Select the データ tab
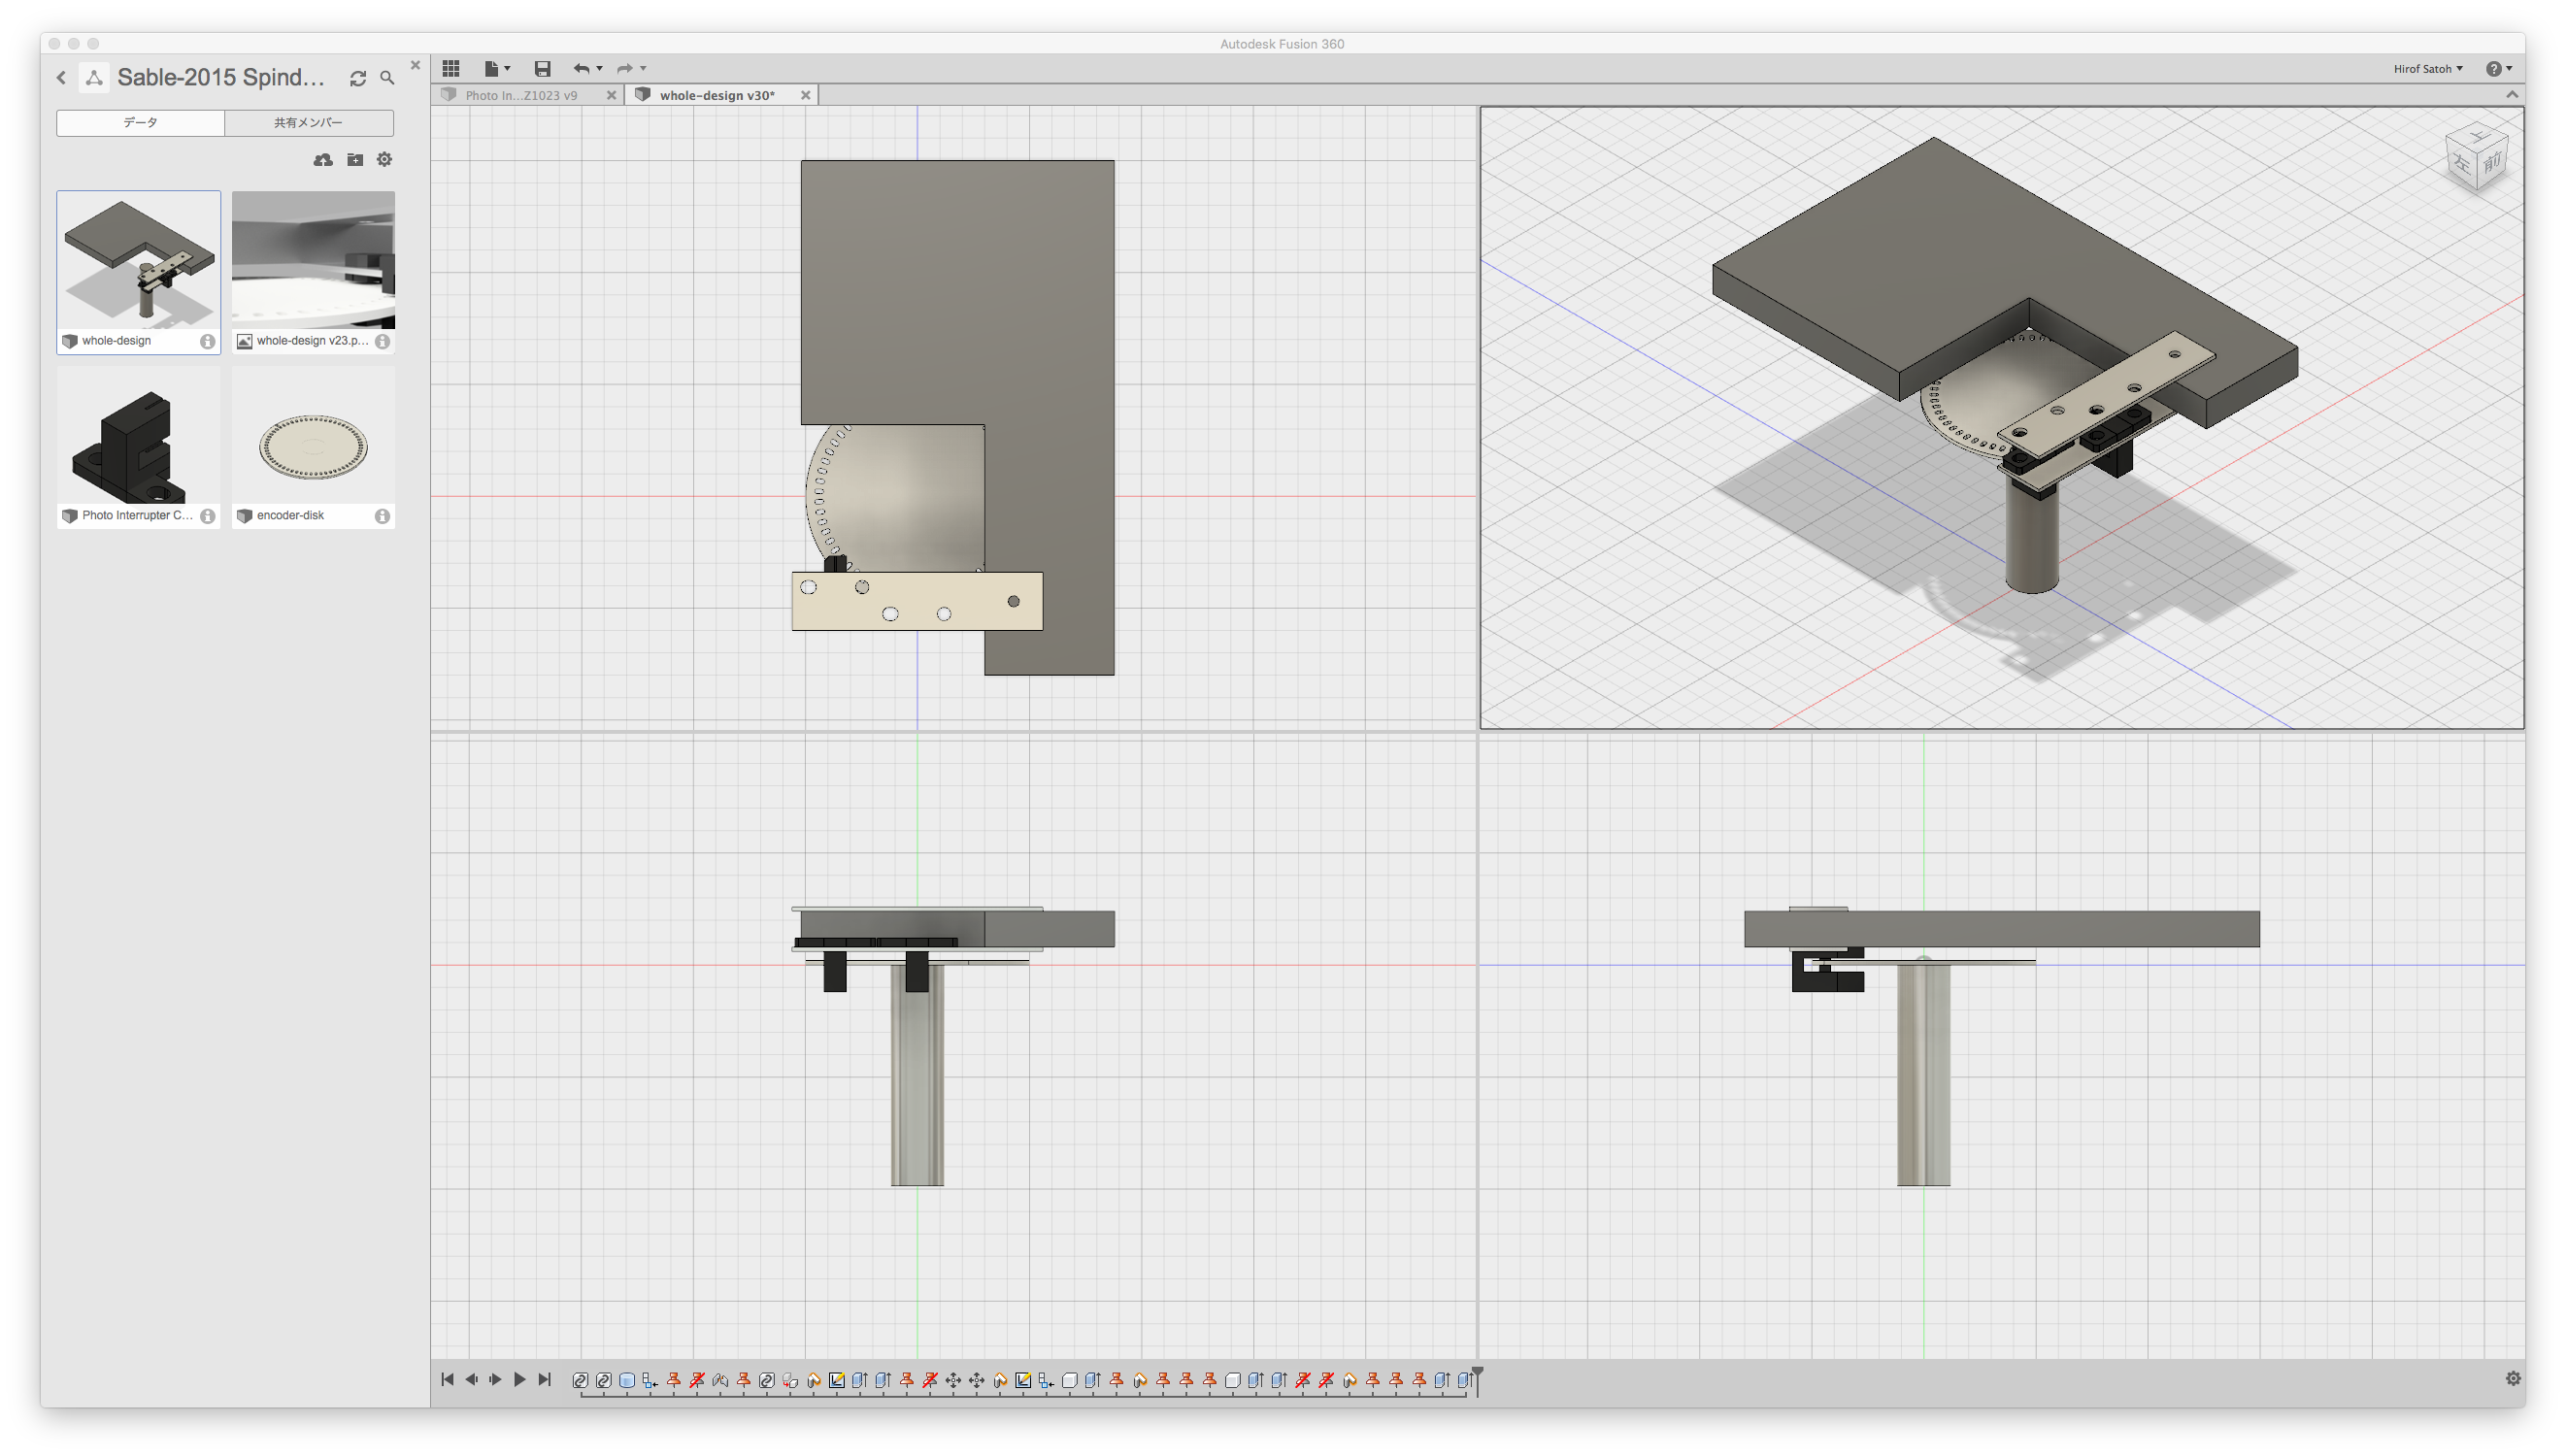The height and width of the screenshot is (1456, 2566). coord(140,122)
